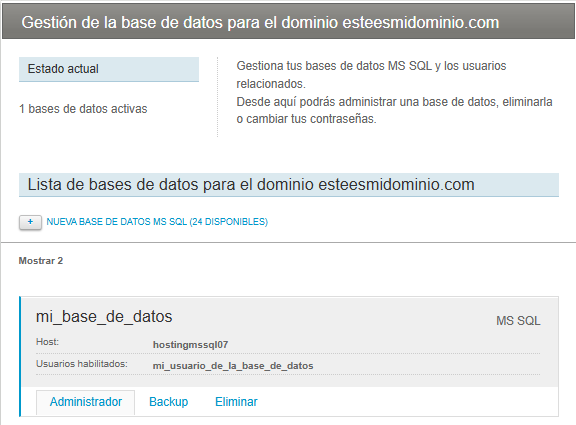The height and width of the screenshot is (425, 576).
Task: Select the Administrador tab
Action: (86, 402)
